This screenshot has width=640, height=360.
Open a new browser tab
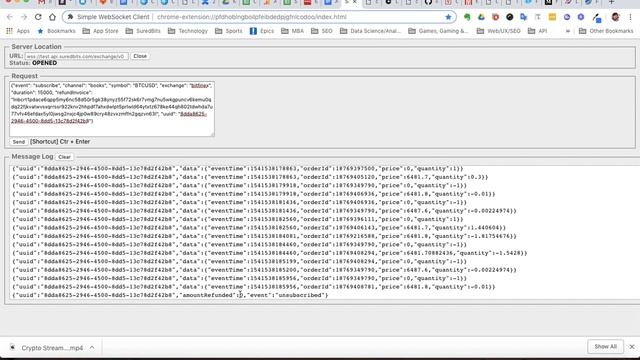point(611,2)
